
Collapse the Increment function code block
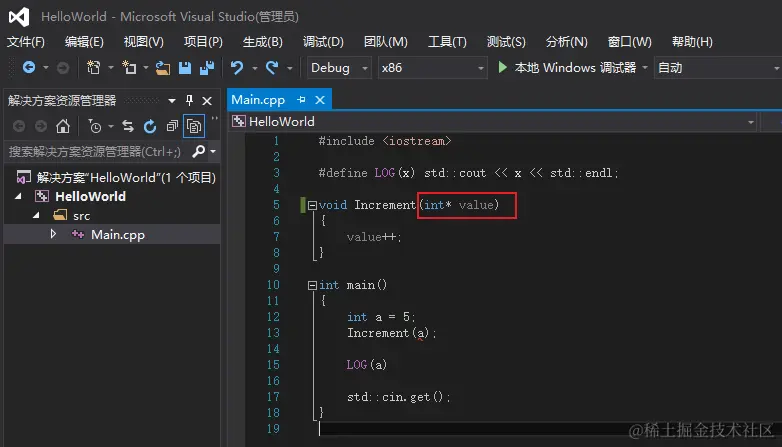(312, 205)
